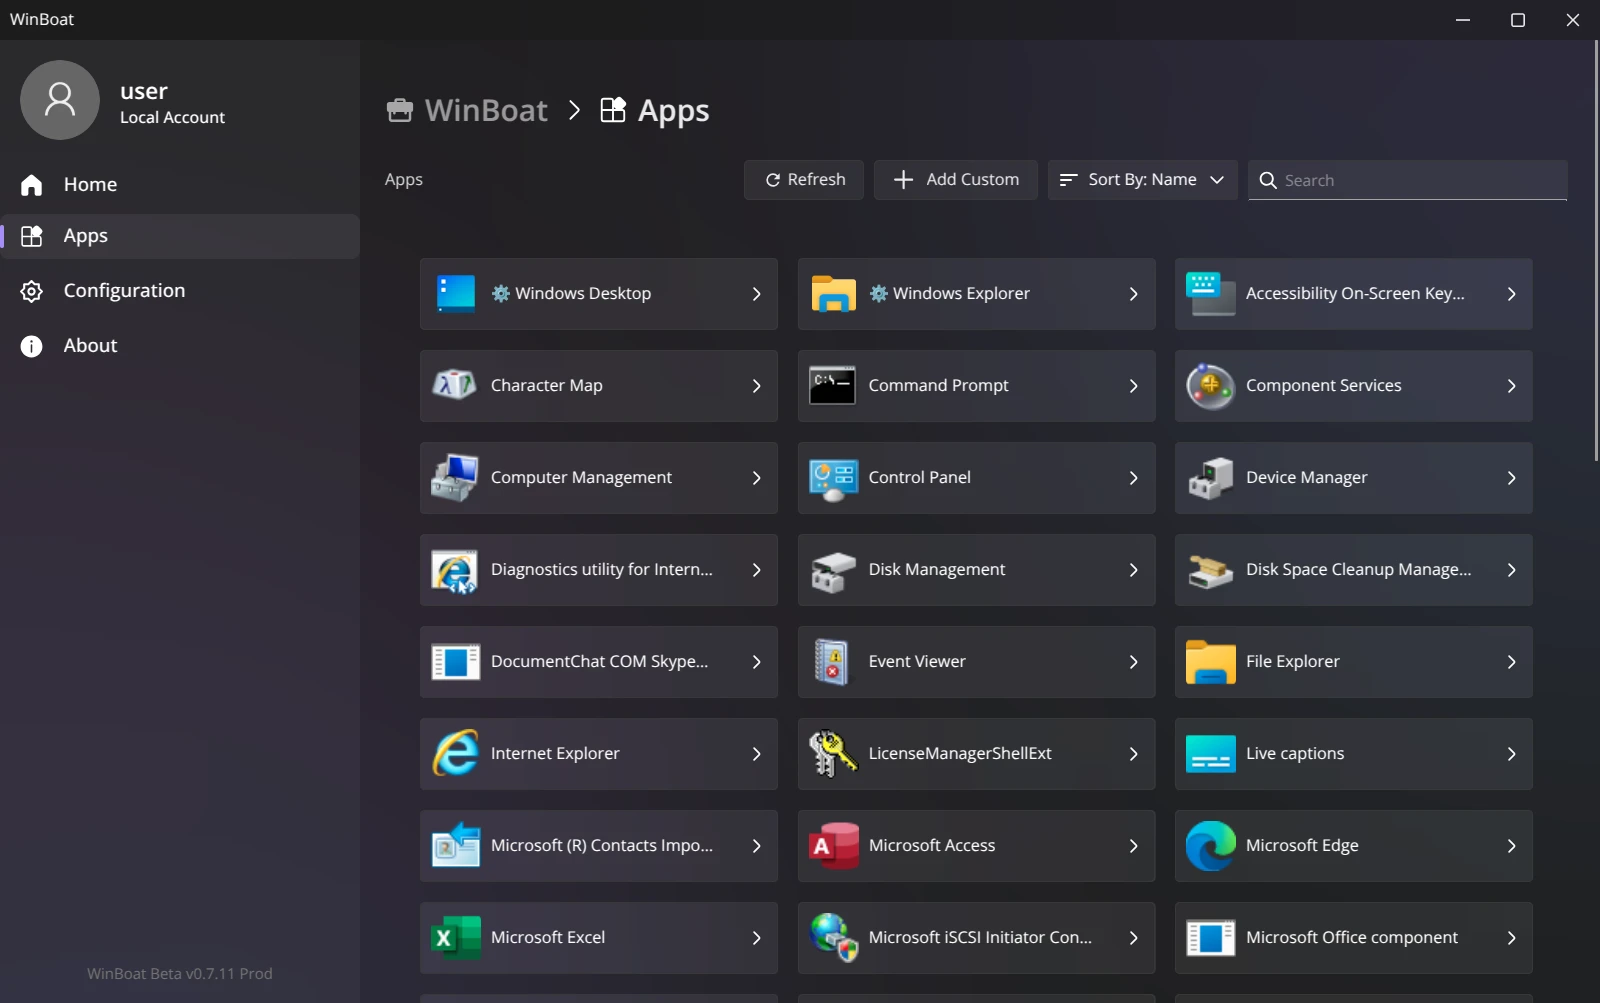
Task: Expand the Windows Desktop entry chevron
Action: (x=756, y=294)
